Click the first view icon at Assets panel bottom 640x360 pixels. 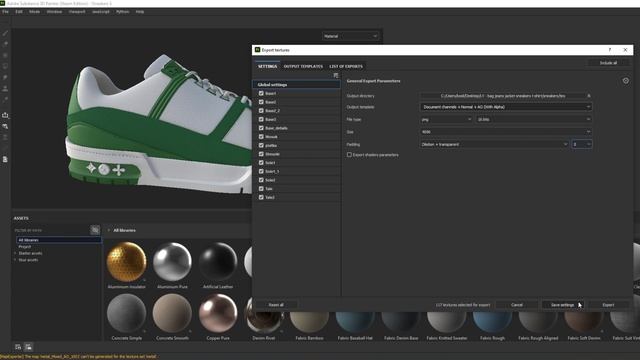18,347
